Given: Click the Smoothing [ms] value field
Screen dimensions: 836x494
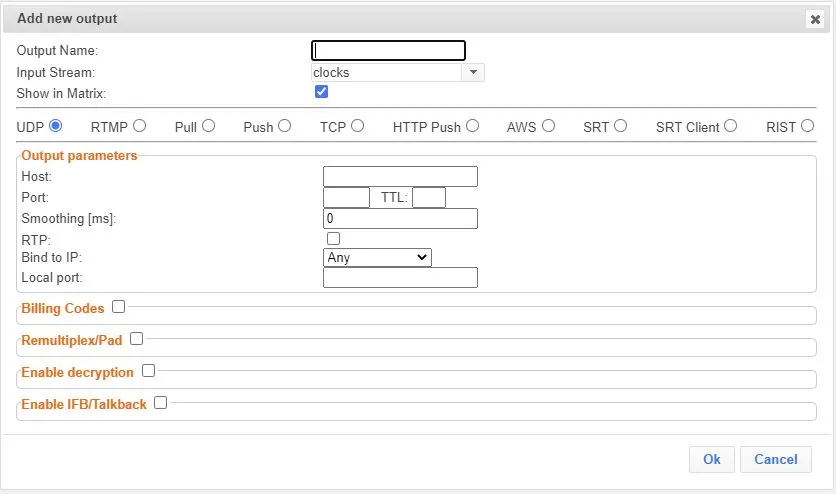Looking at the screenshot, I should click(x=400, y=218).
